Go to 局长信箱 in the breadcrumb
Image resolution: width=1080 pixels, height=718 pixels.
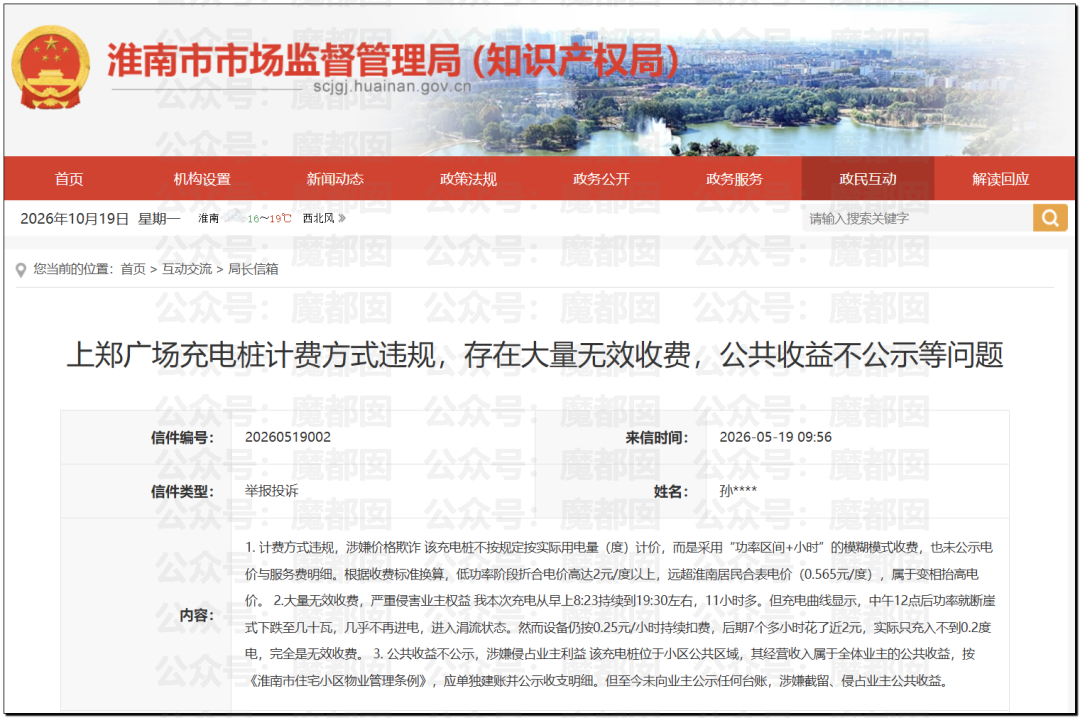coord(253,269)
